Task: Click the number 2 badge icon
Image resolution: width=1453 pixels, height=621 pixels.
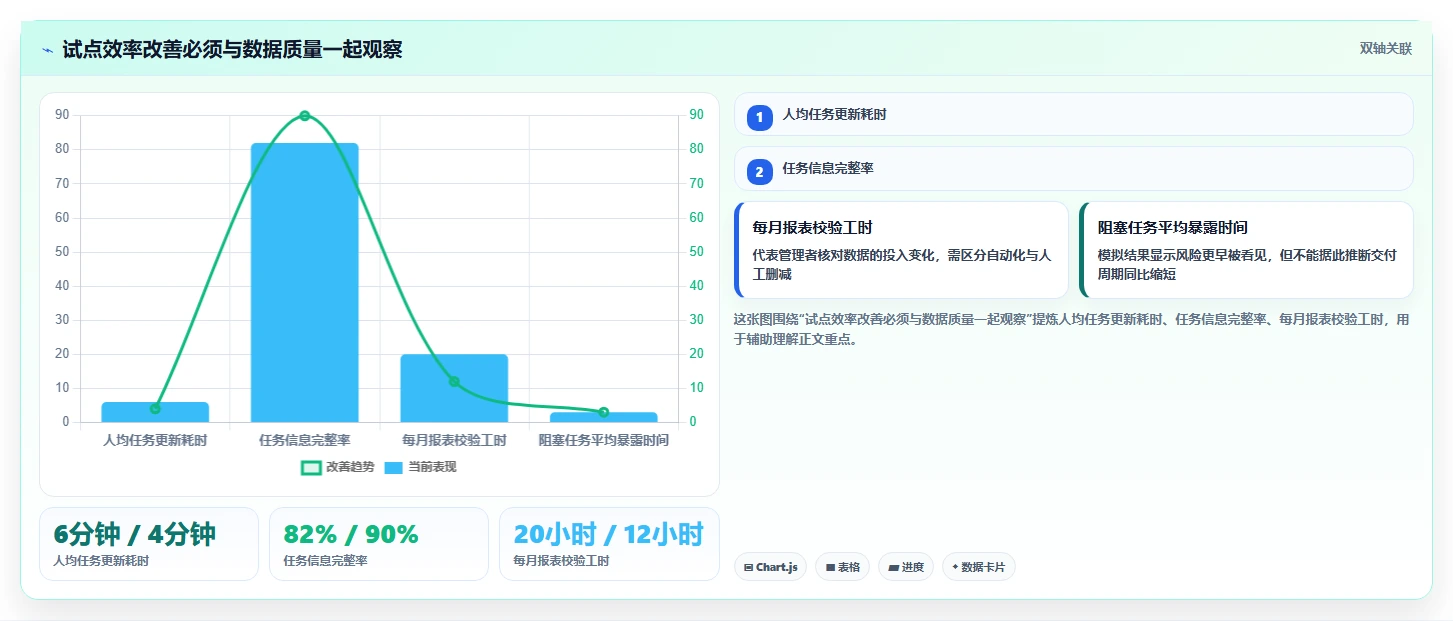Action: coord(759,172)
